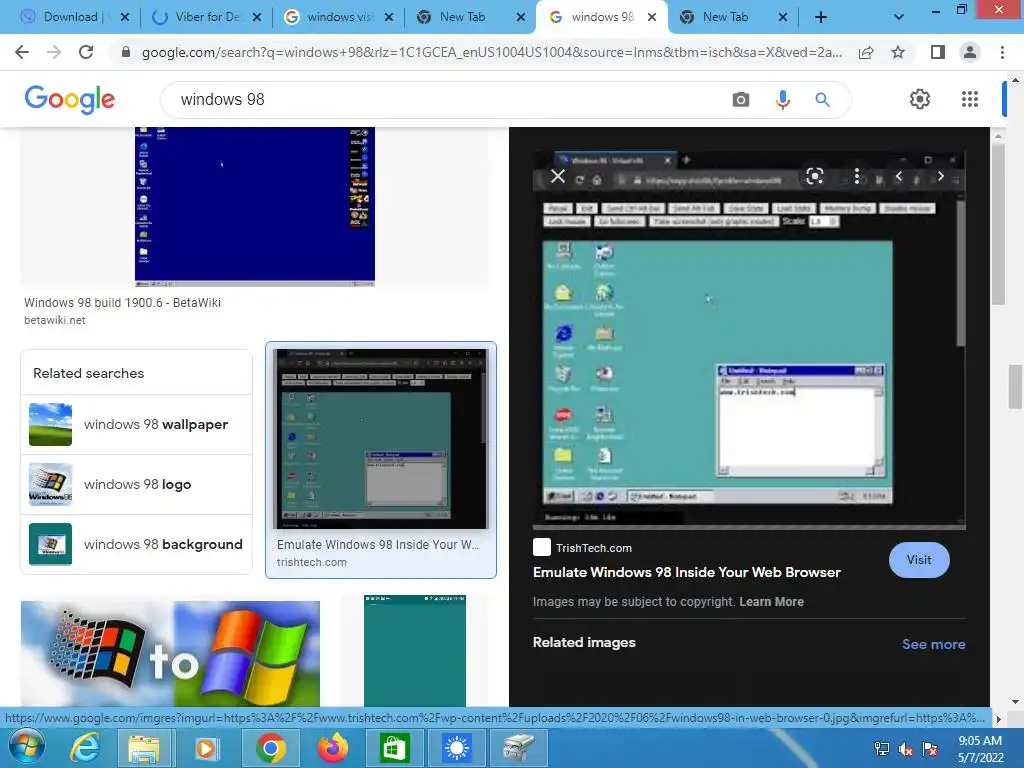
Task: Click the taskbar clock showing 9:05 AM
Action: (980, 749)
